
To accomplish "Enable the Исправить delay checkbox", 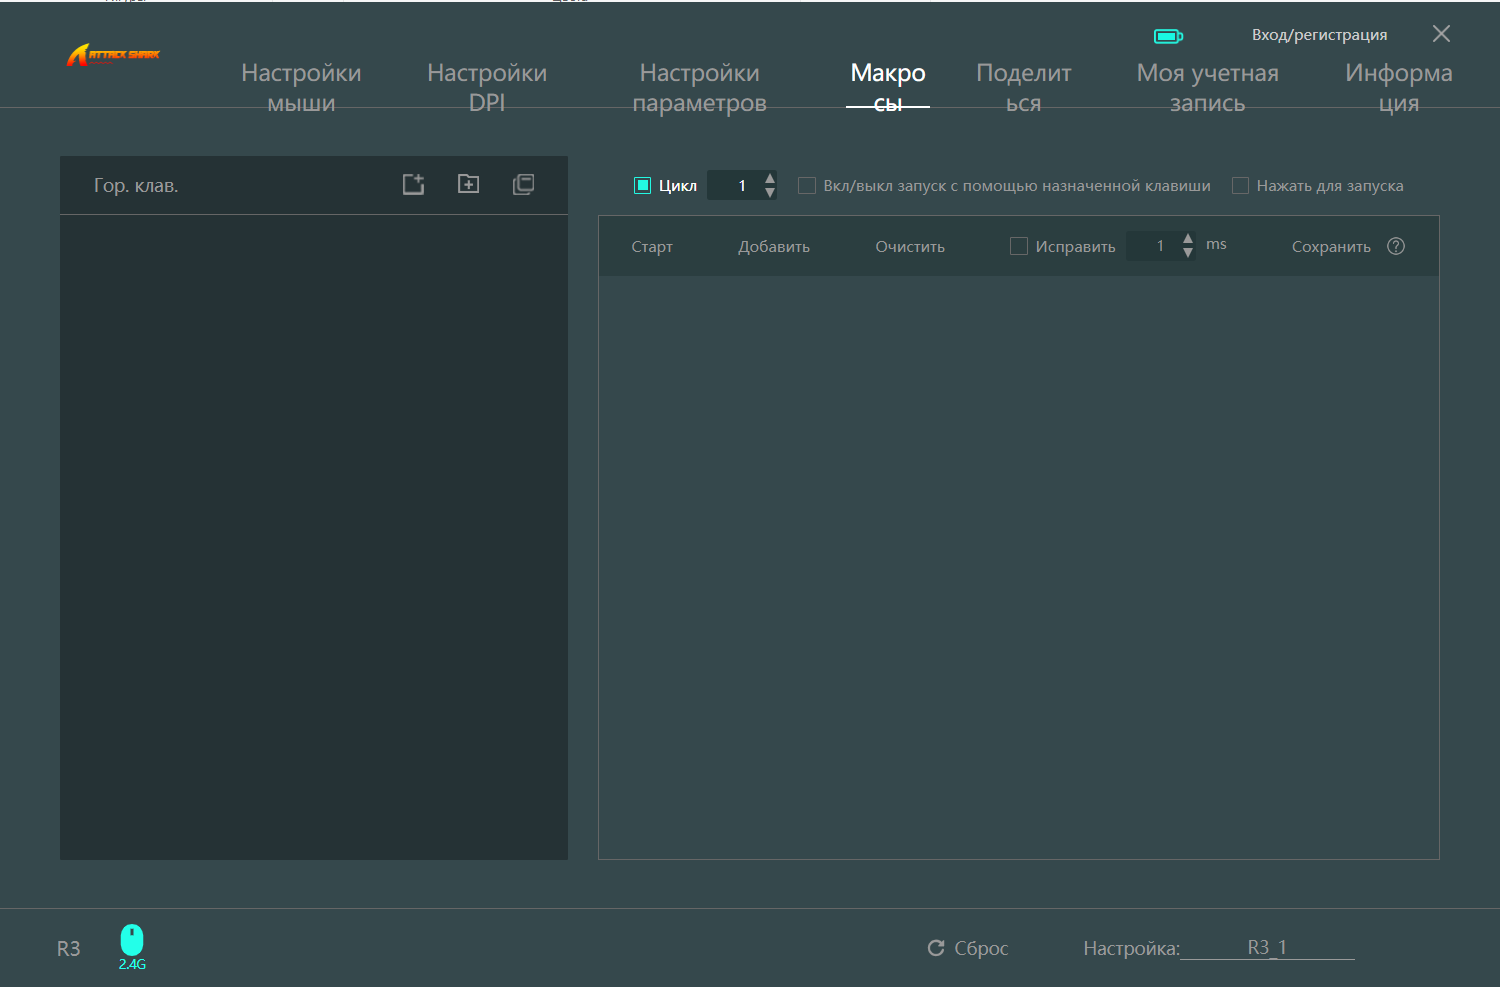I will [1019, 246].
